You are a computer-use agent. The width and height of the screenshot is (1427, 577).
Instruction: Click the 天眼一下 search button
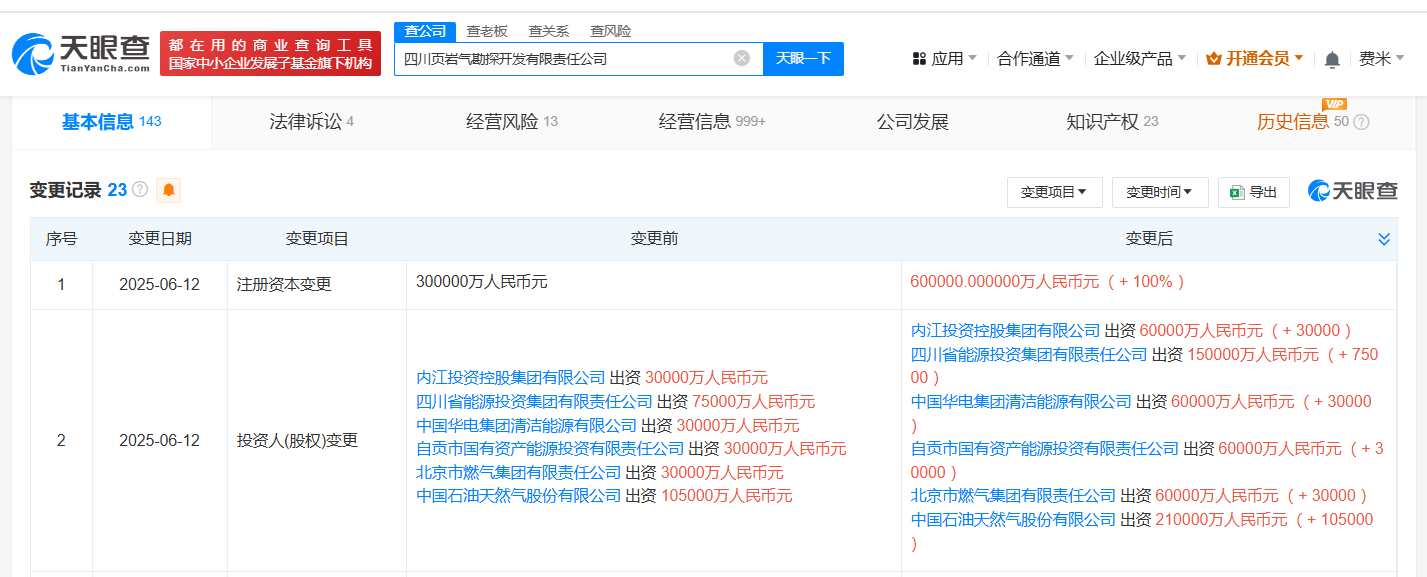(803, 58)
